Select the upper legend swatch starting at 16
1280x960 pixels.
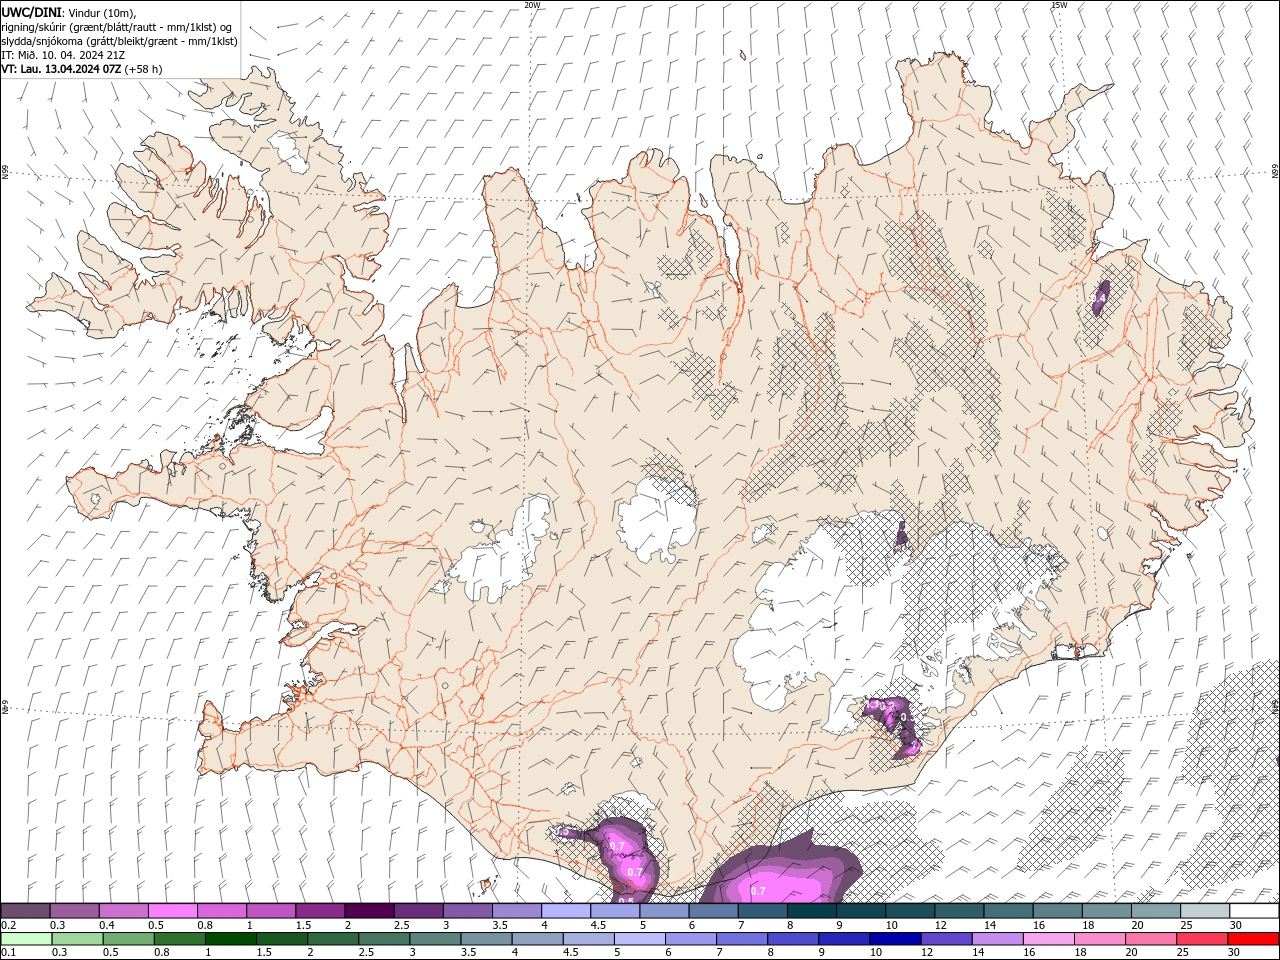pos(1057,911)
